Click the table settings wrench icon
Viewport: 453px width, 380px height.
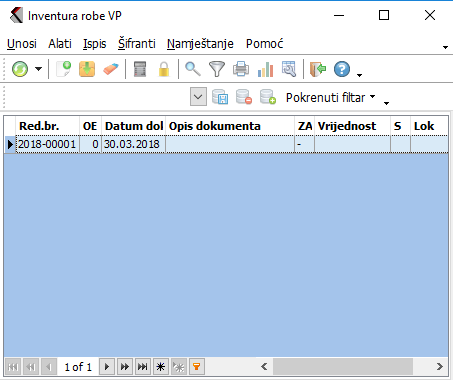tap(289, 69)
